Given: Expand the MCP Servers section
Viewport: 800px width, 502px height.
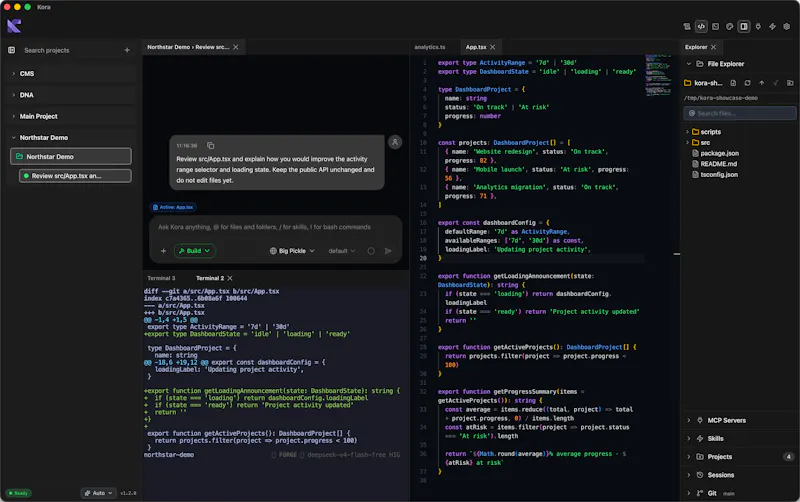Looking at the screenshot, I should coord(740,420).
